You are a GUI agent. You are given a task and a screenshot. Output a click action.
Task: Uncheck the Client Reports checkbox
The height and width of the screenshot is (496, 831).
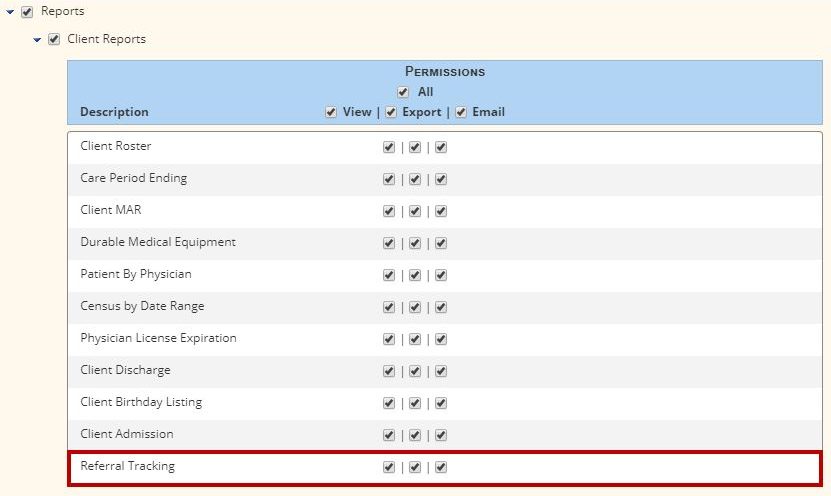54,39
